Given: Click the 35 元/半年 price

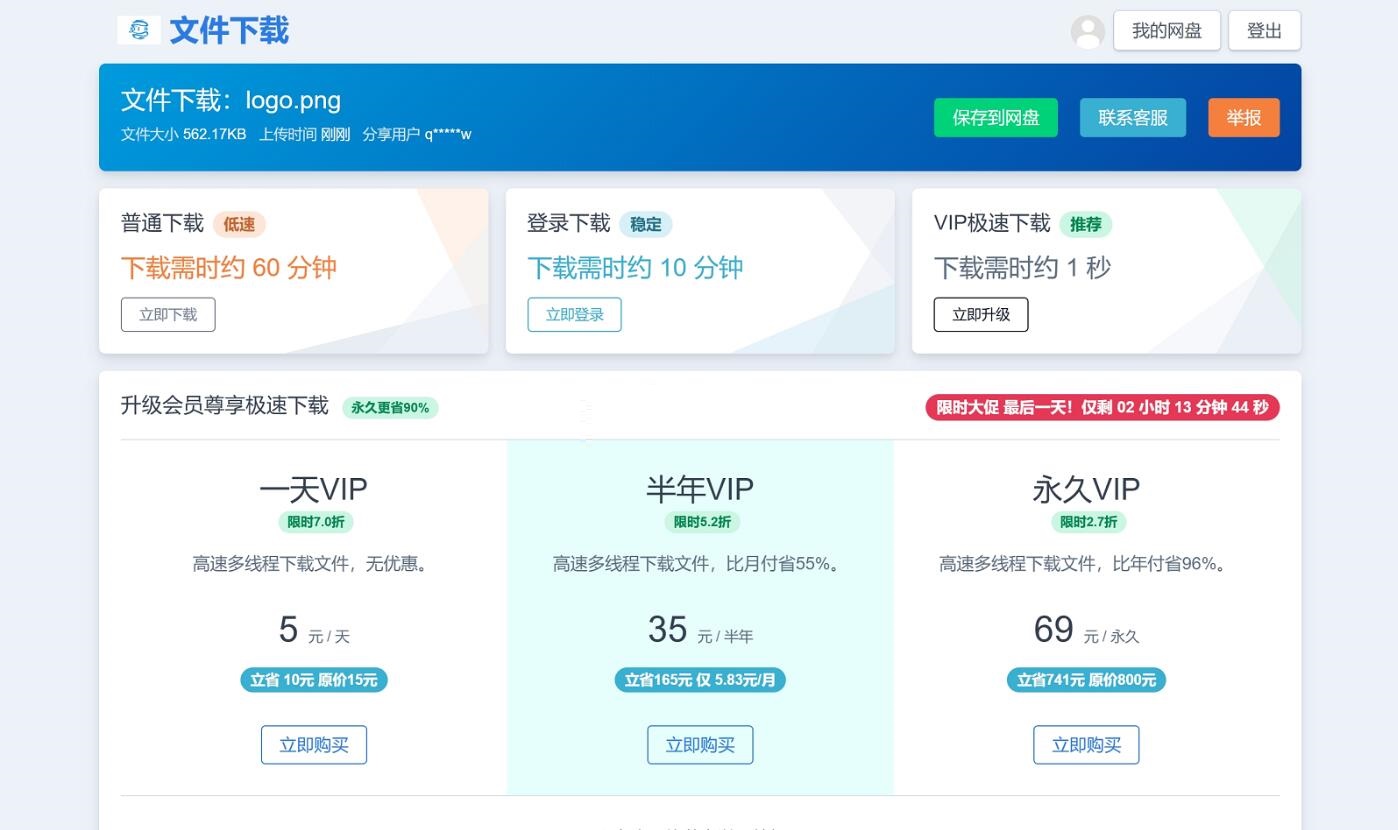Looking at the screenshot, I should [x=700, y=630].
